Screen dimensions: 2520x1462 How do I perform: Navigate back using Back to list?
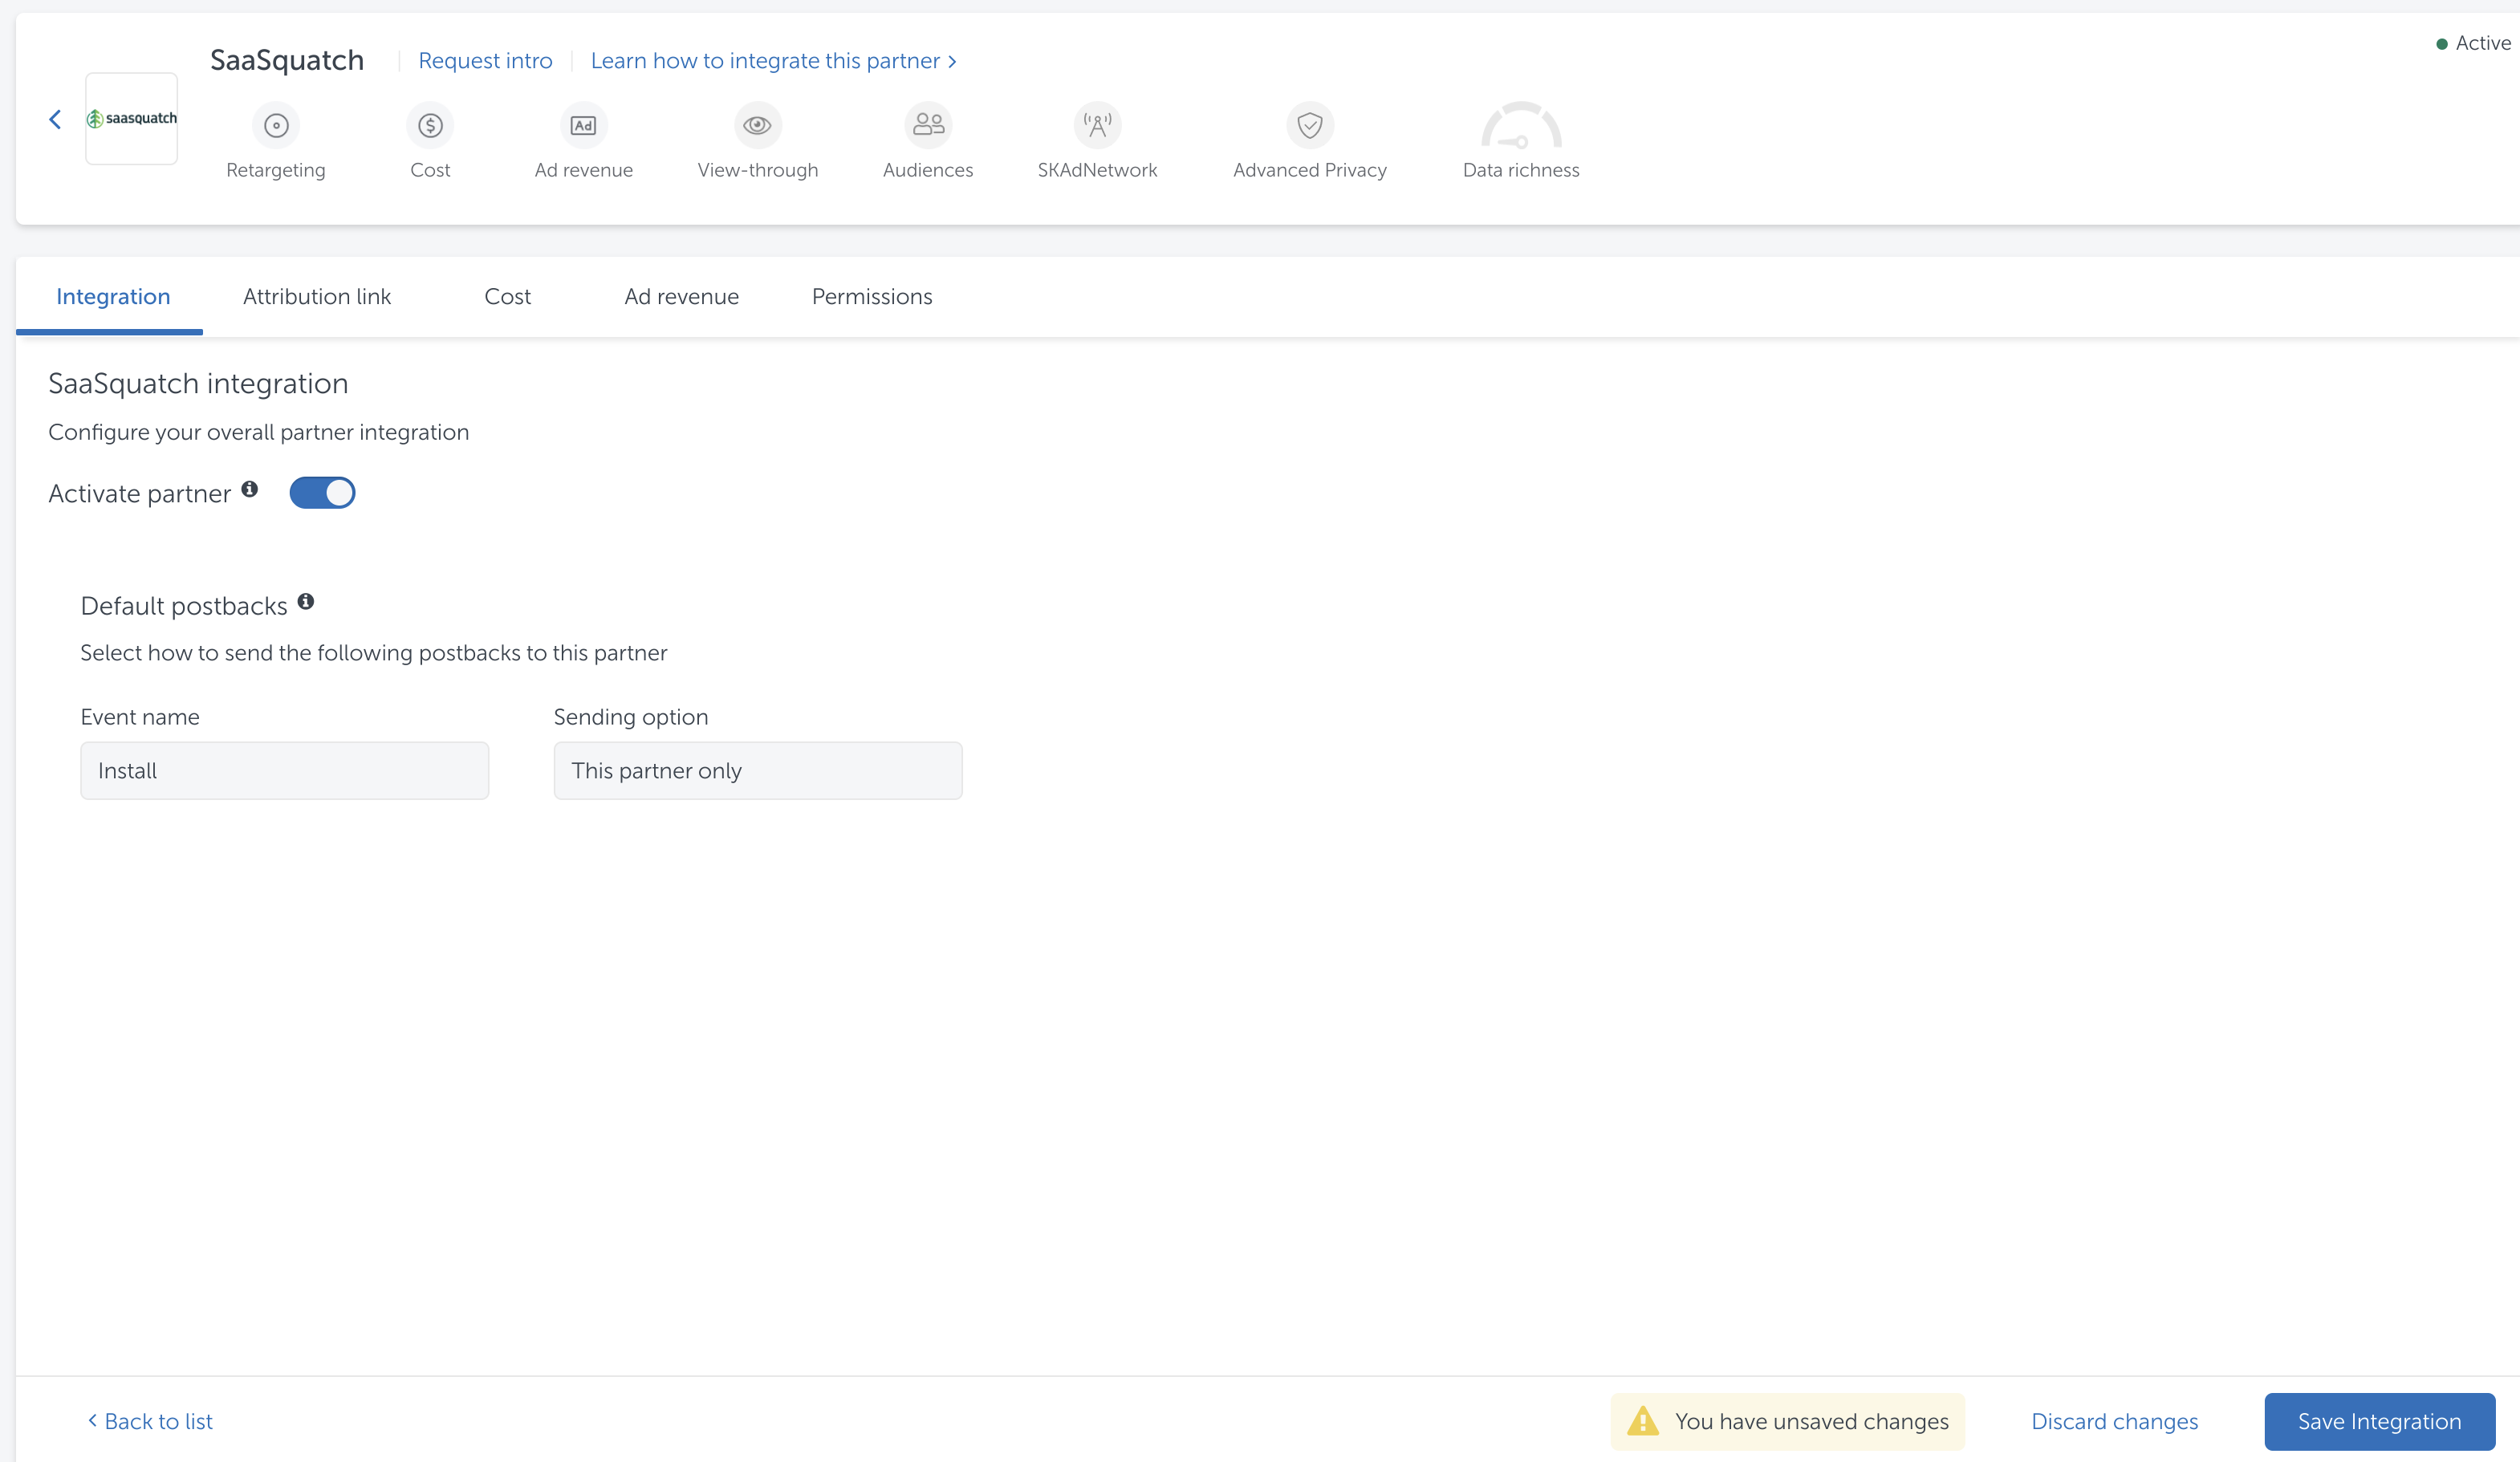(148, 1422)
